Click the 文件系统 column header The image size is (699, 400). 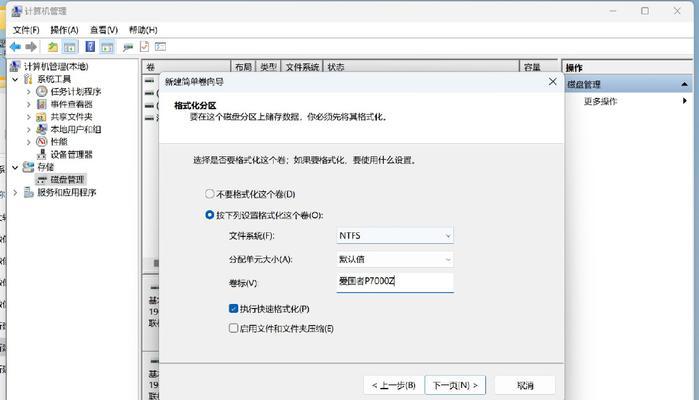click(x=302, y=67)
